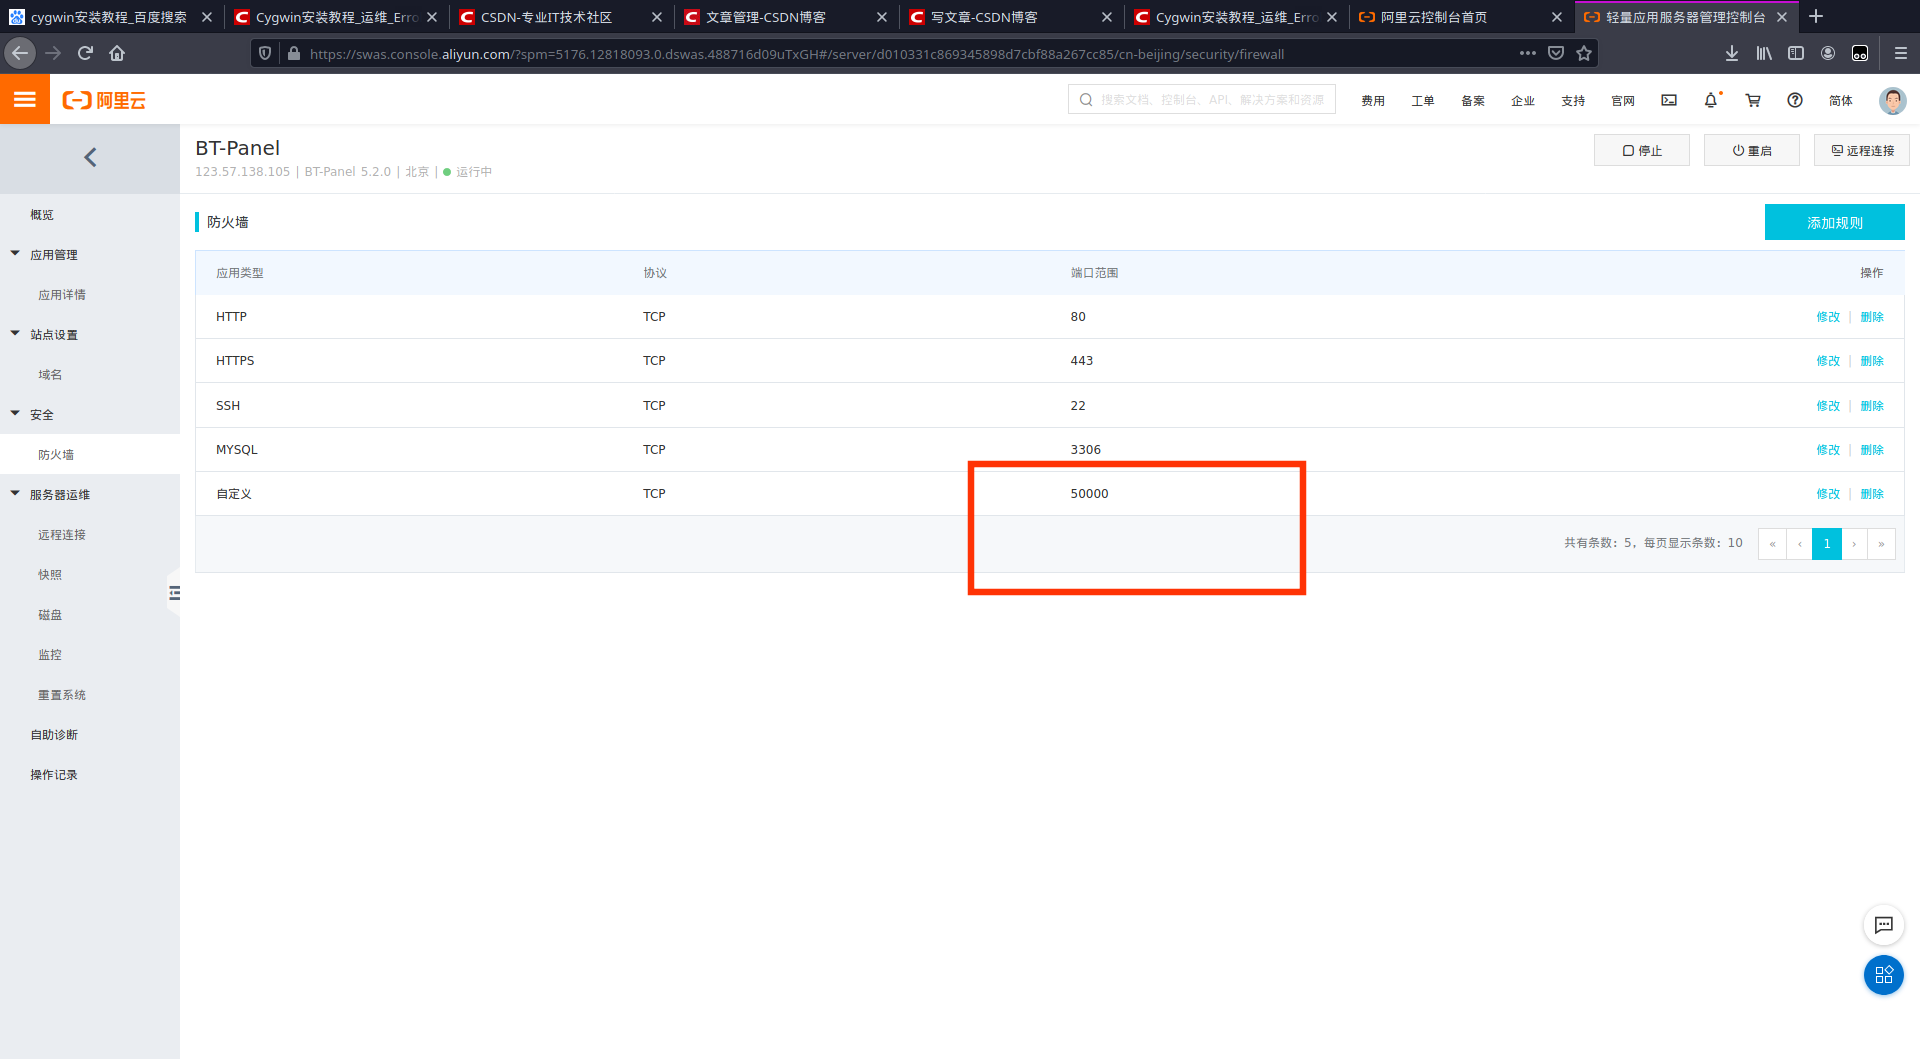1920x1059 pixels.
Task: Click the Aliyun logo
Action: (104, 100)
